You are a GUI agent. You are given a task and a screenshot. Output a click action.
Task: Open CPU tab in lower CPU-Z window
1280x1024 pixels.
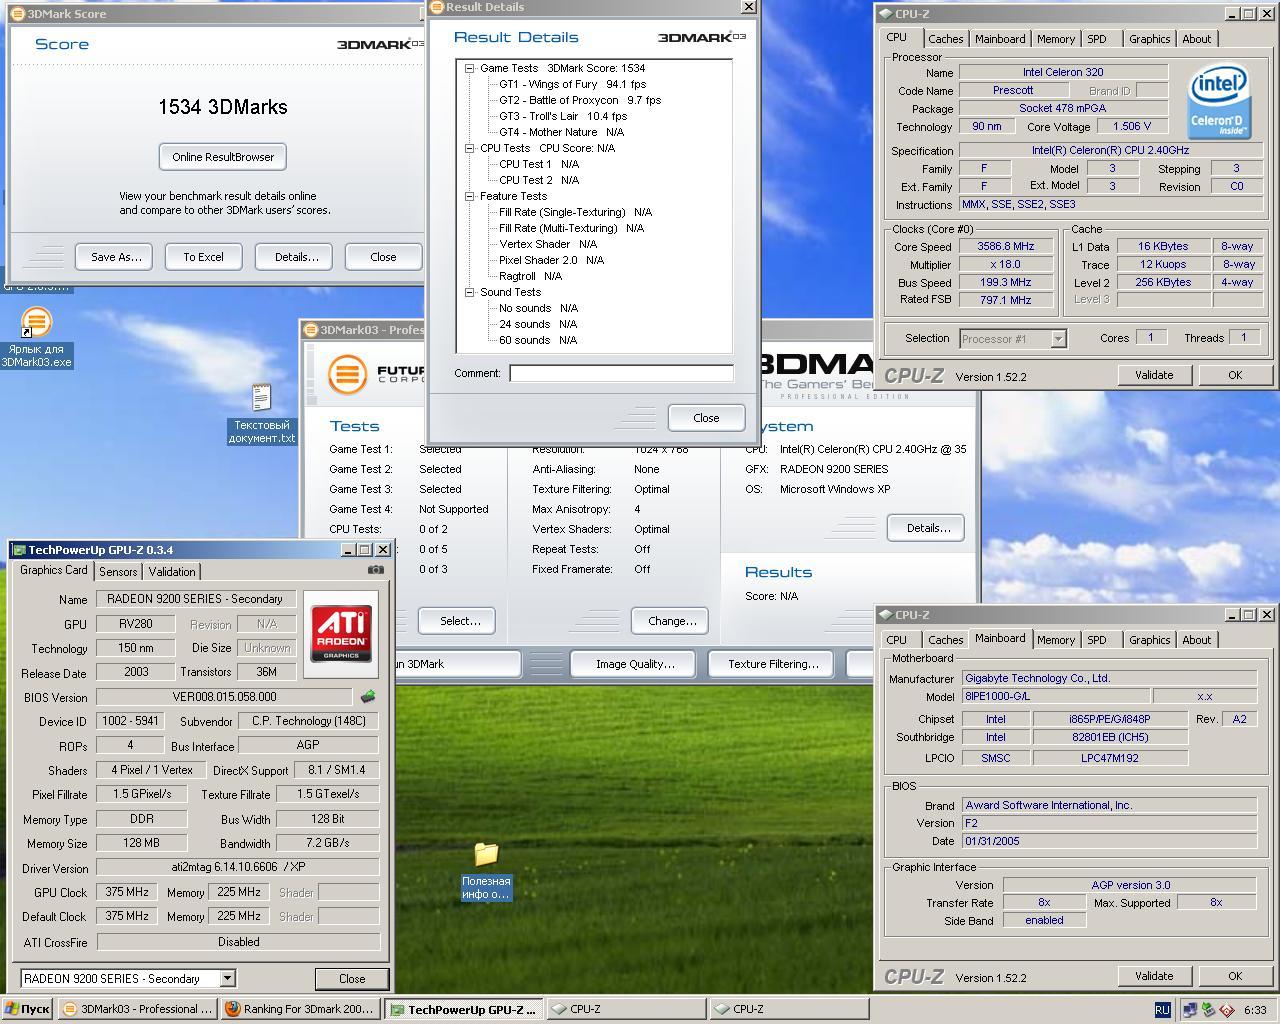point(897,640)
